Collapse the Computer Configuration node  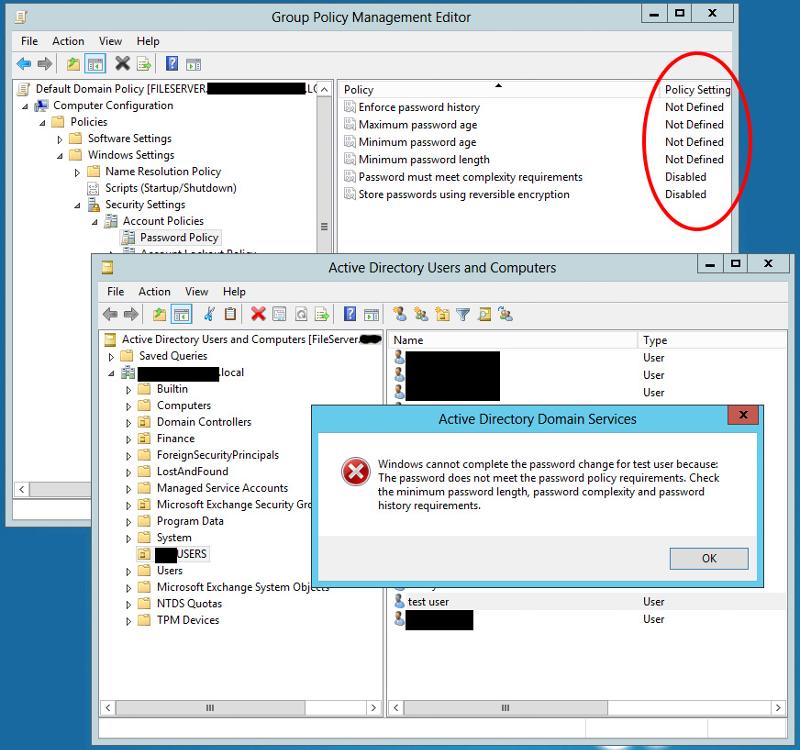[25, 106]
